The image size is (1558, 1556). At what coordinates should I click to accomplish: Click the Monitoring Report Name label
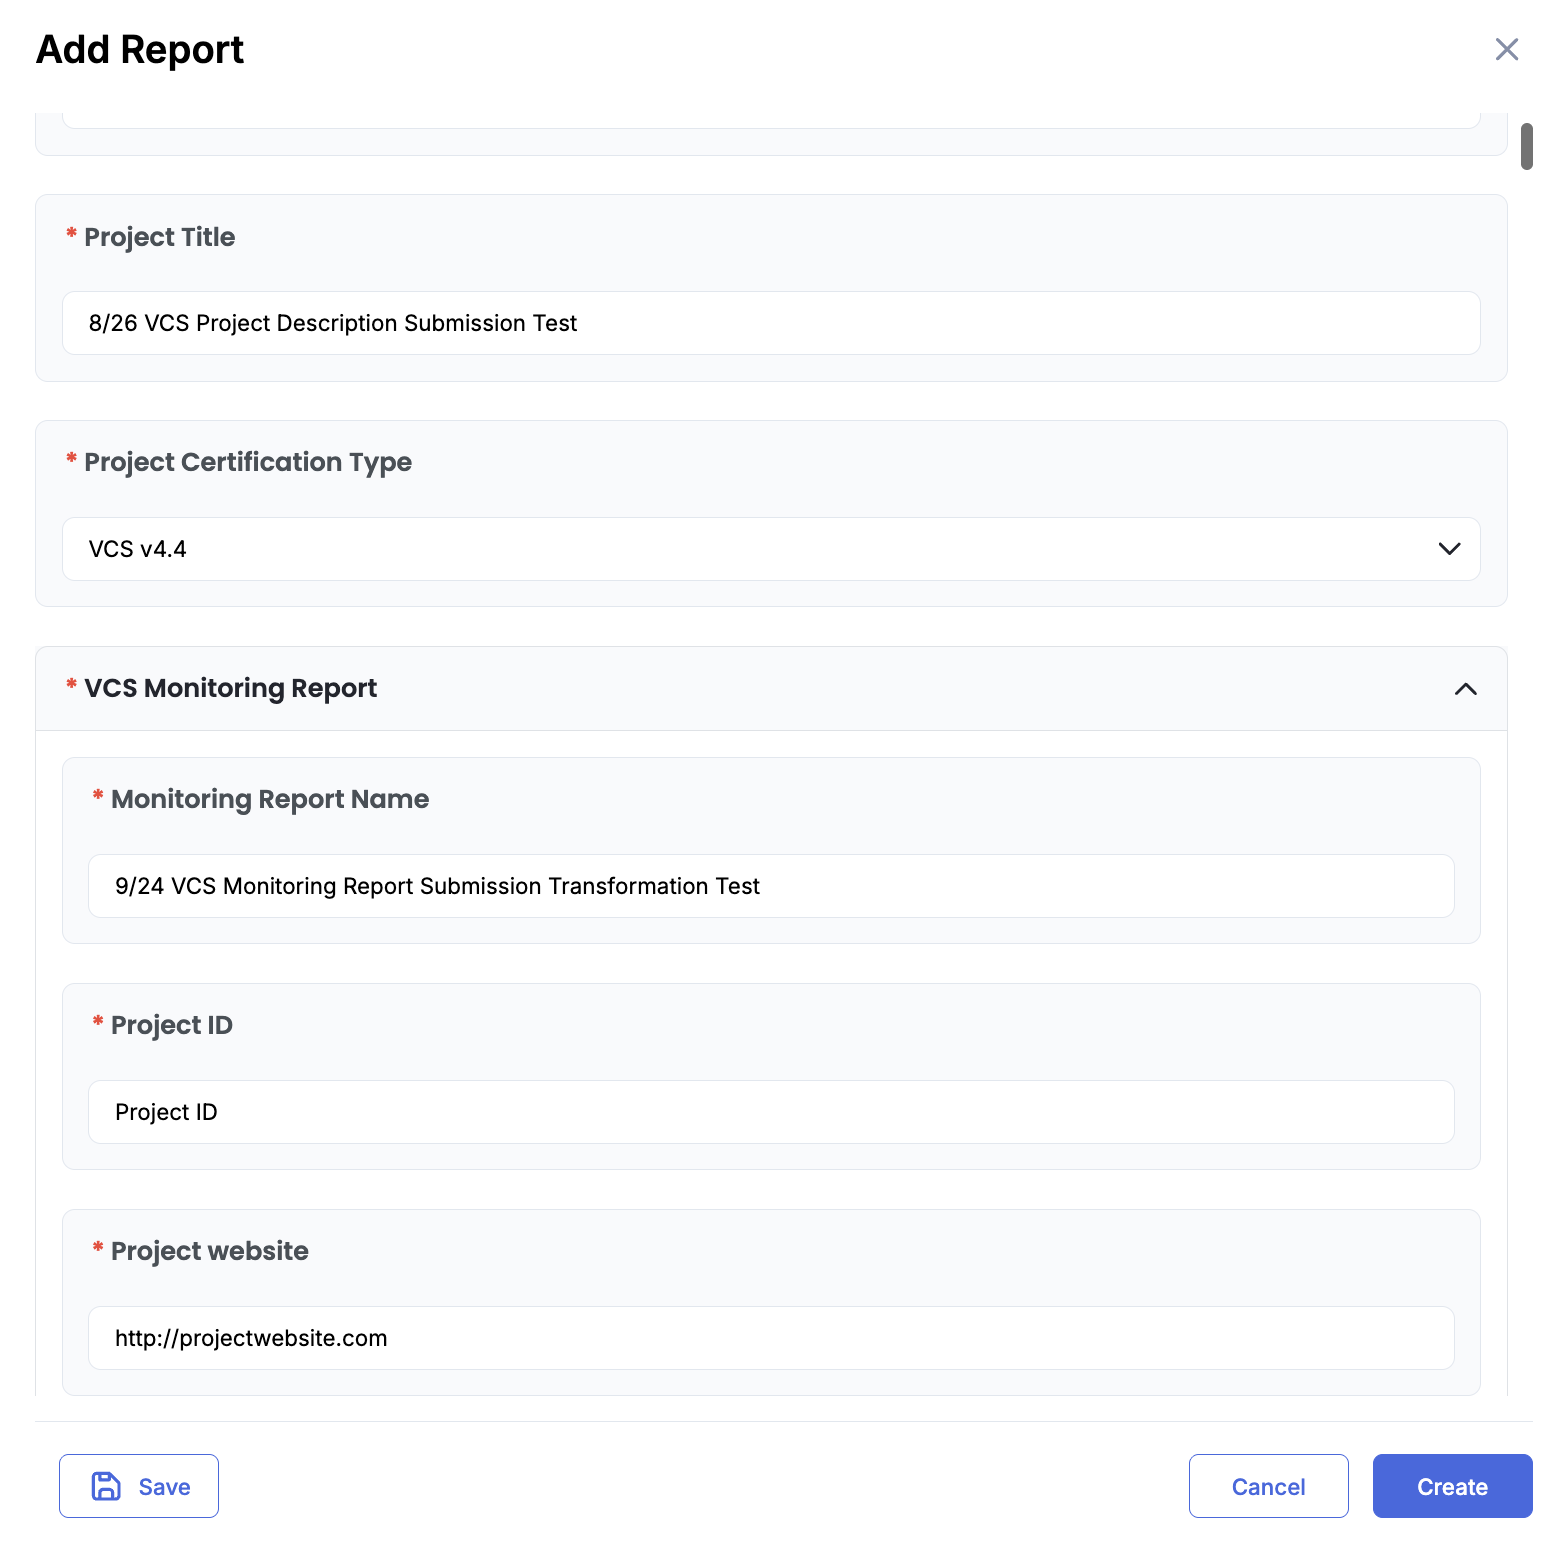click(x=269, y=799)
